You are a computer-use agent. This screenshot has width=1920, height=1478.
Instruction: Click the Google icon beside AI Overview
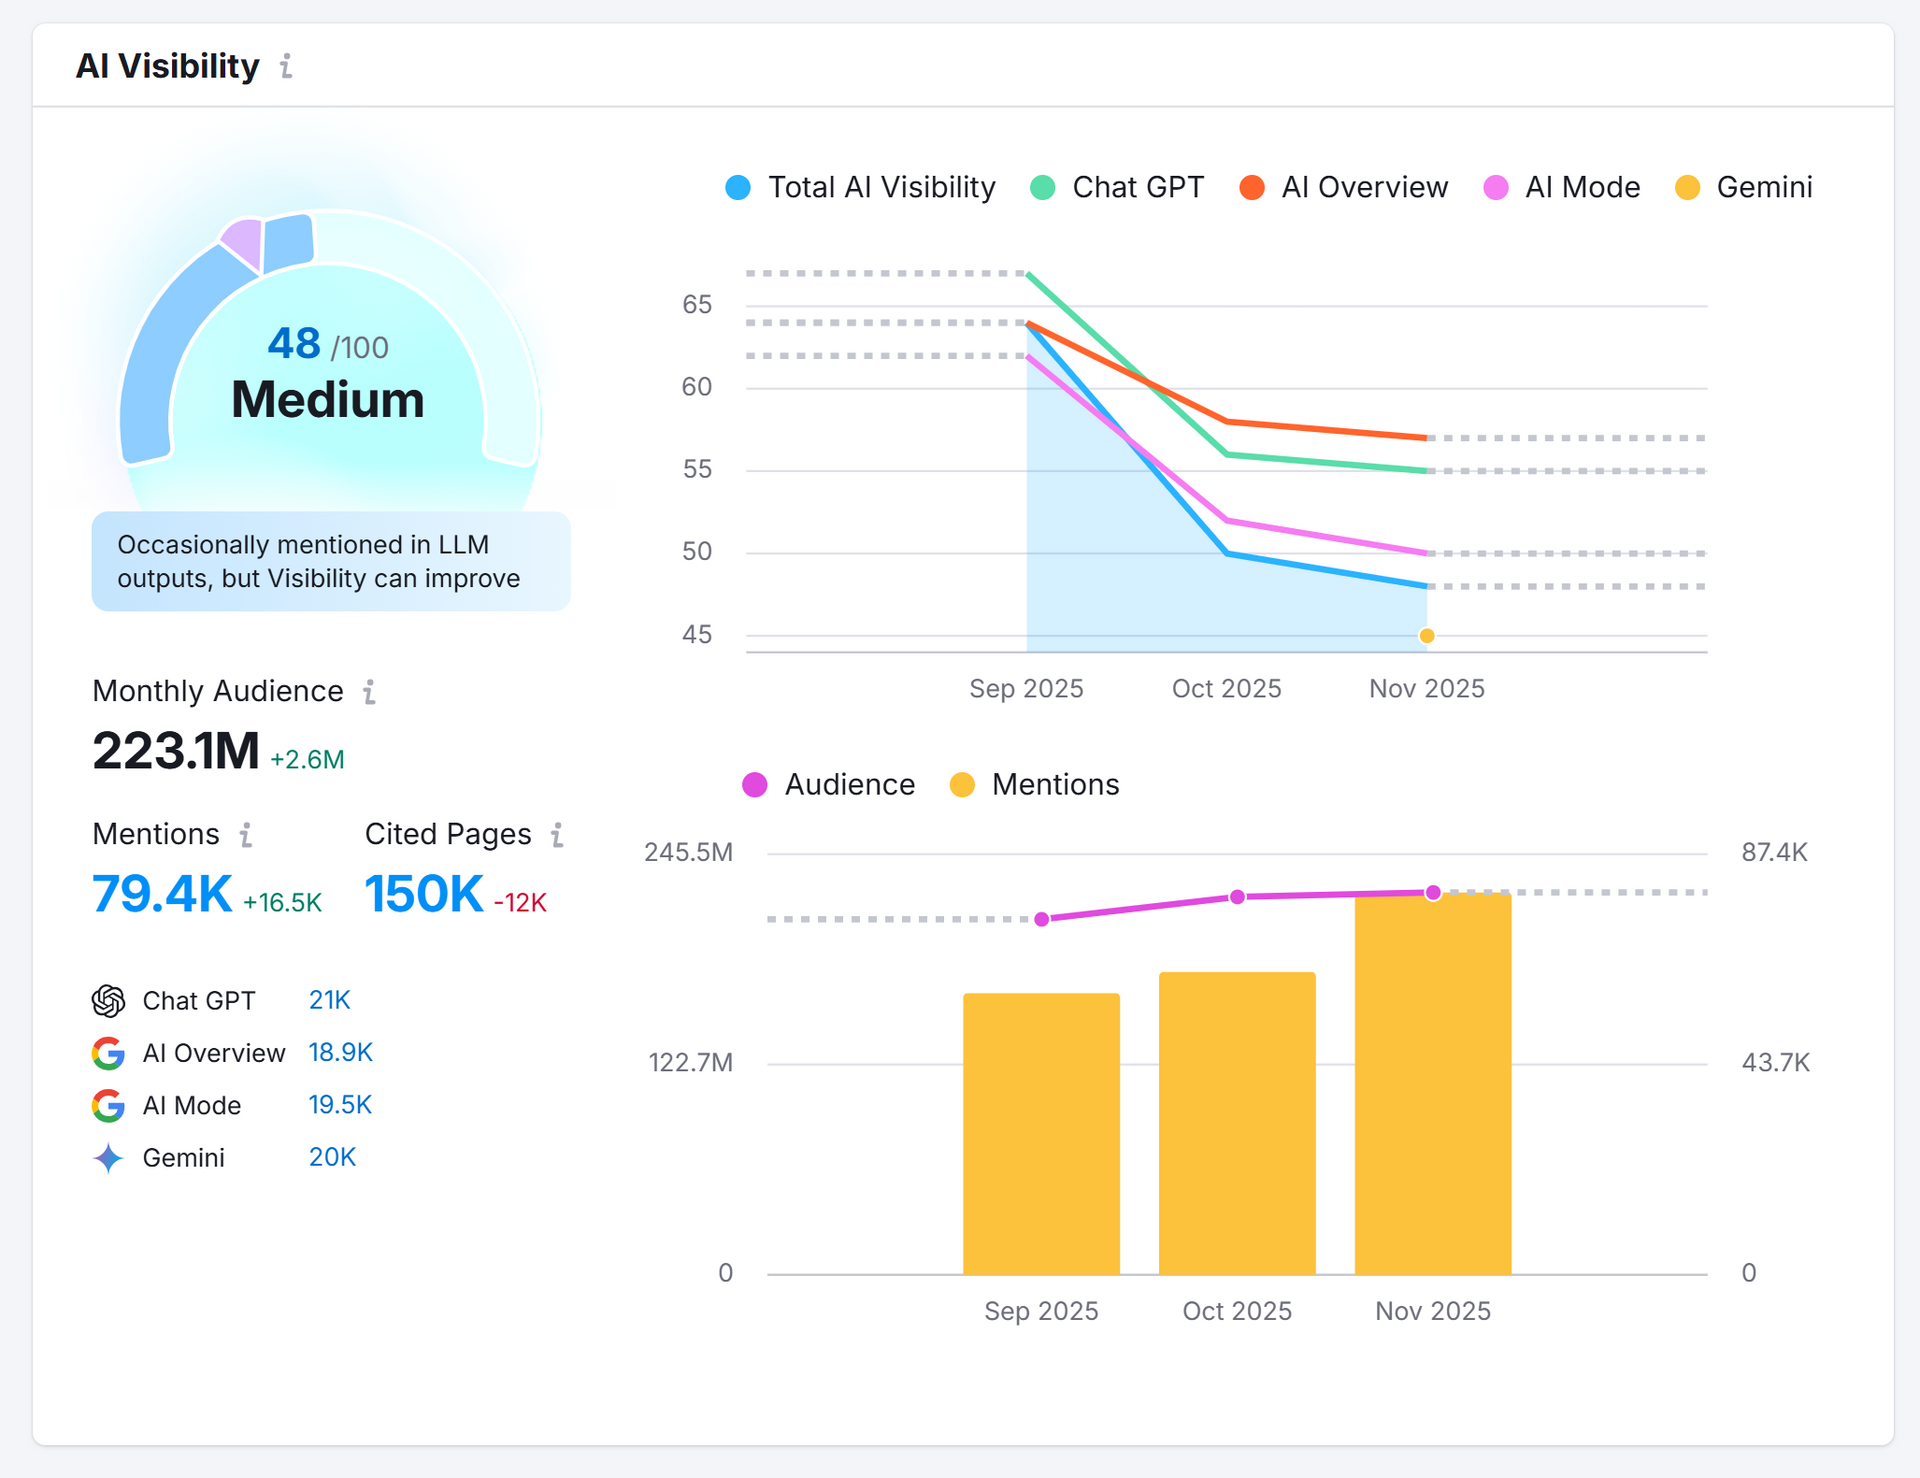click(x=108, y=1053)
